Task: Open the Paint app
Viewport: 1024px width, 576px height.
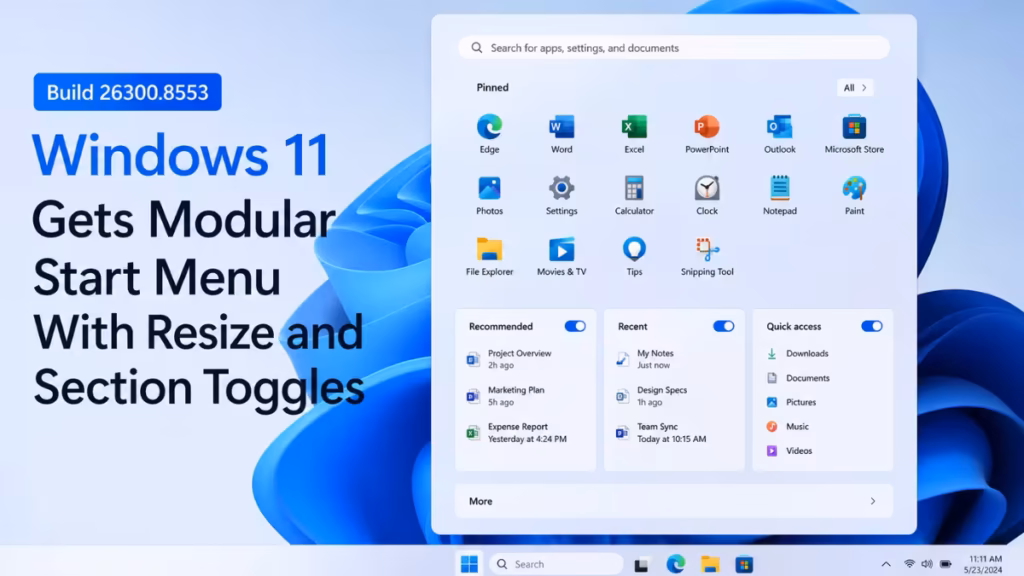Action: [854, 195]
